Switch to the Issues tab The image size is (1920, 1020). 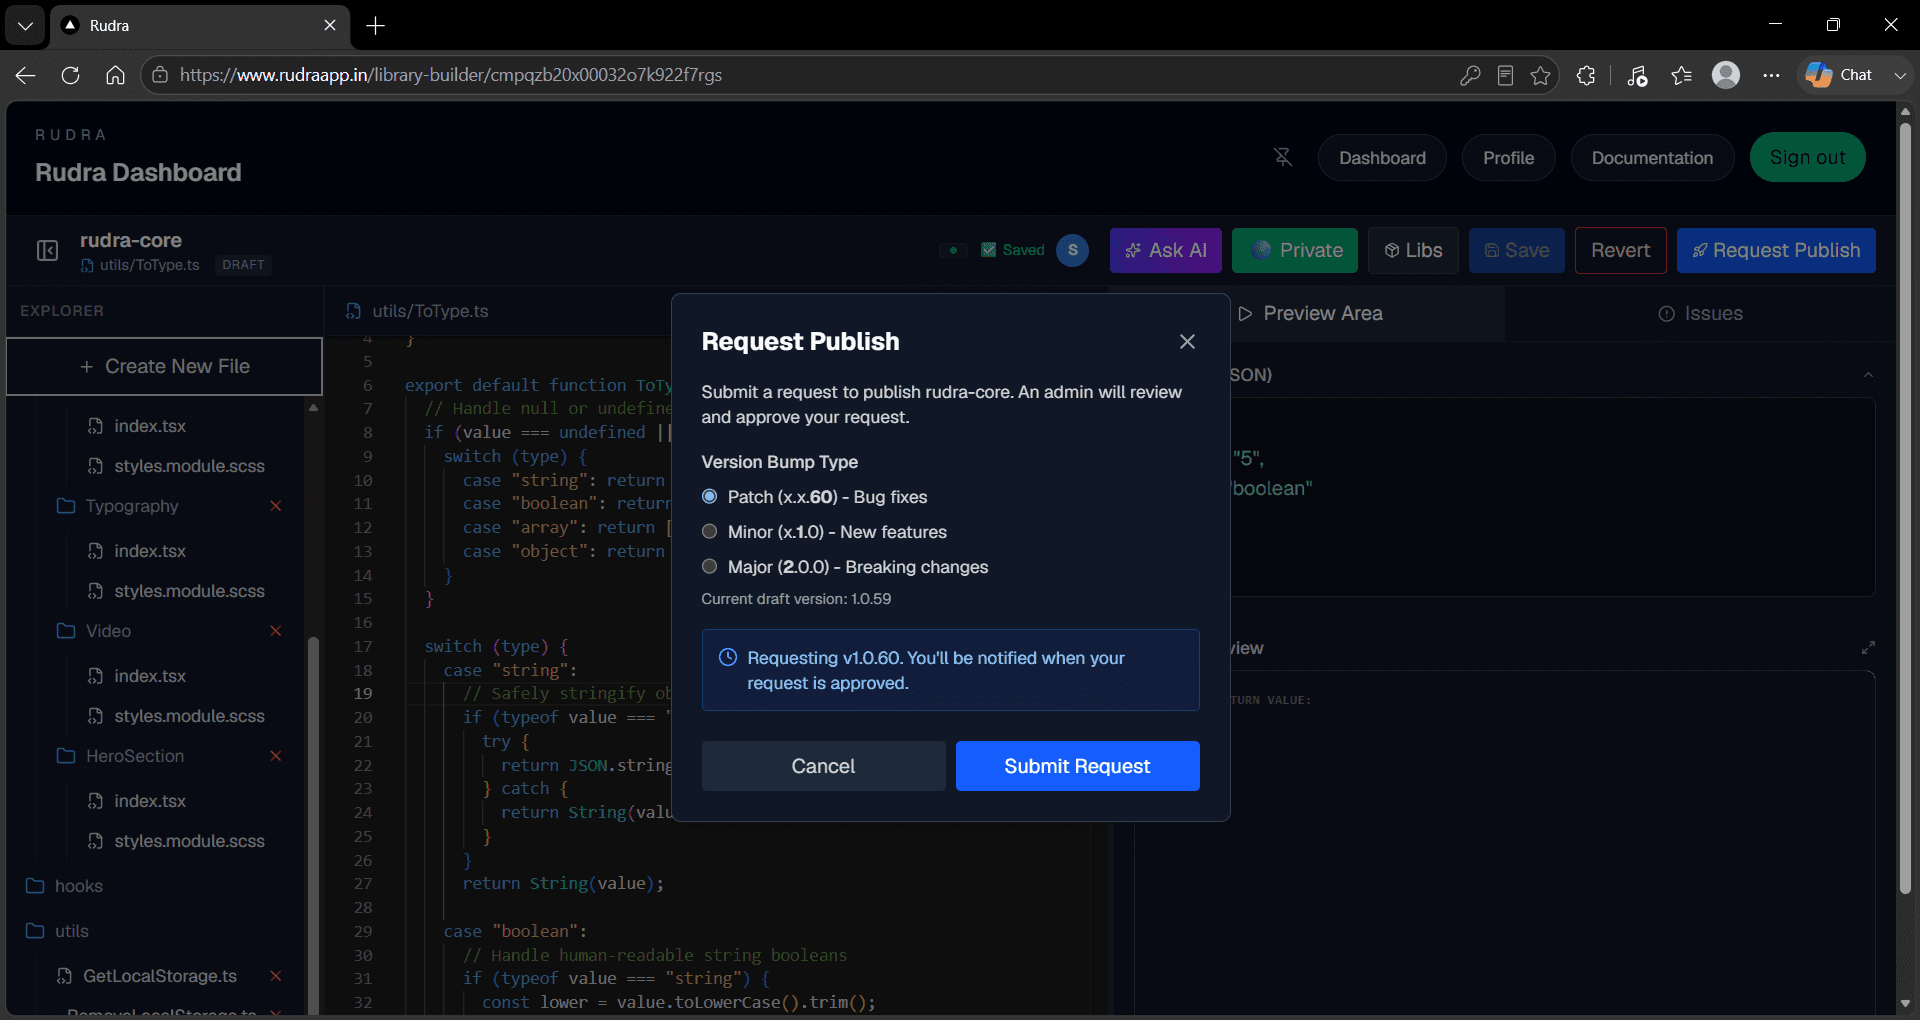coord(1700,313)
